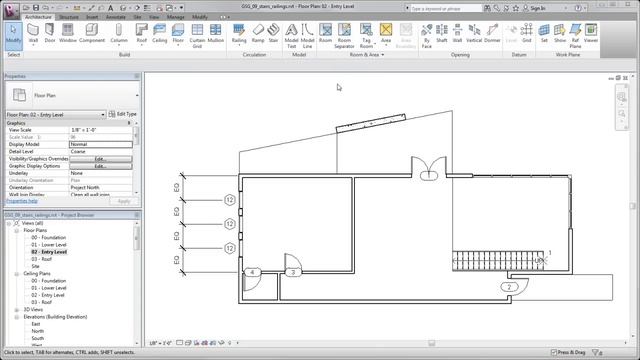Click the Project Browser vertical scrollbar
This screenshot has width=640, height=360.
[x=137, y=282]
